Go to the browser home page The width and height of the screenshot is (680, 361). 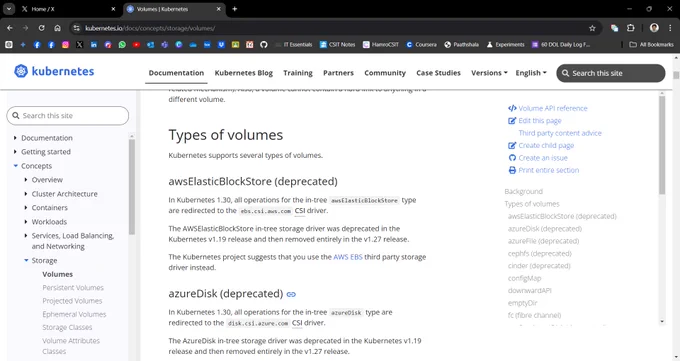pyautogui.click(x=57, y=28)
